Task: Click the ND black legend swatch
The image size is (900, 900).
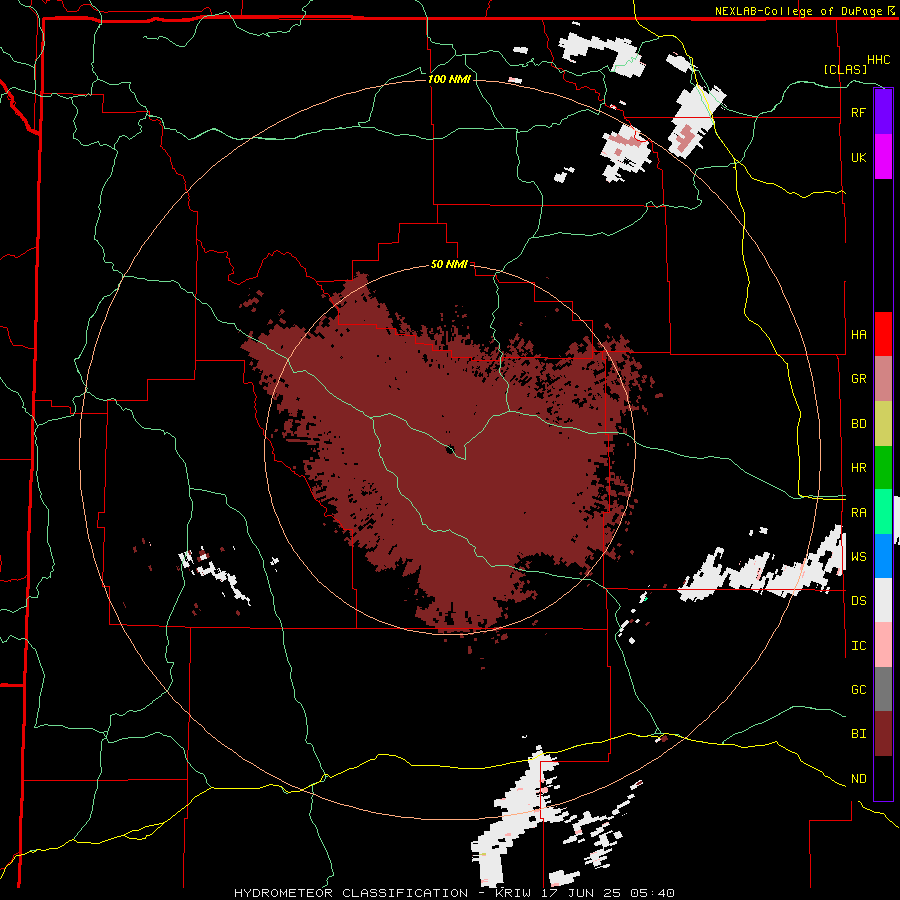Action: pos(883,778)
